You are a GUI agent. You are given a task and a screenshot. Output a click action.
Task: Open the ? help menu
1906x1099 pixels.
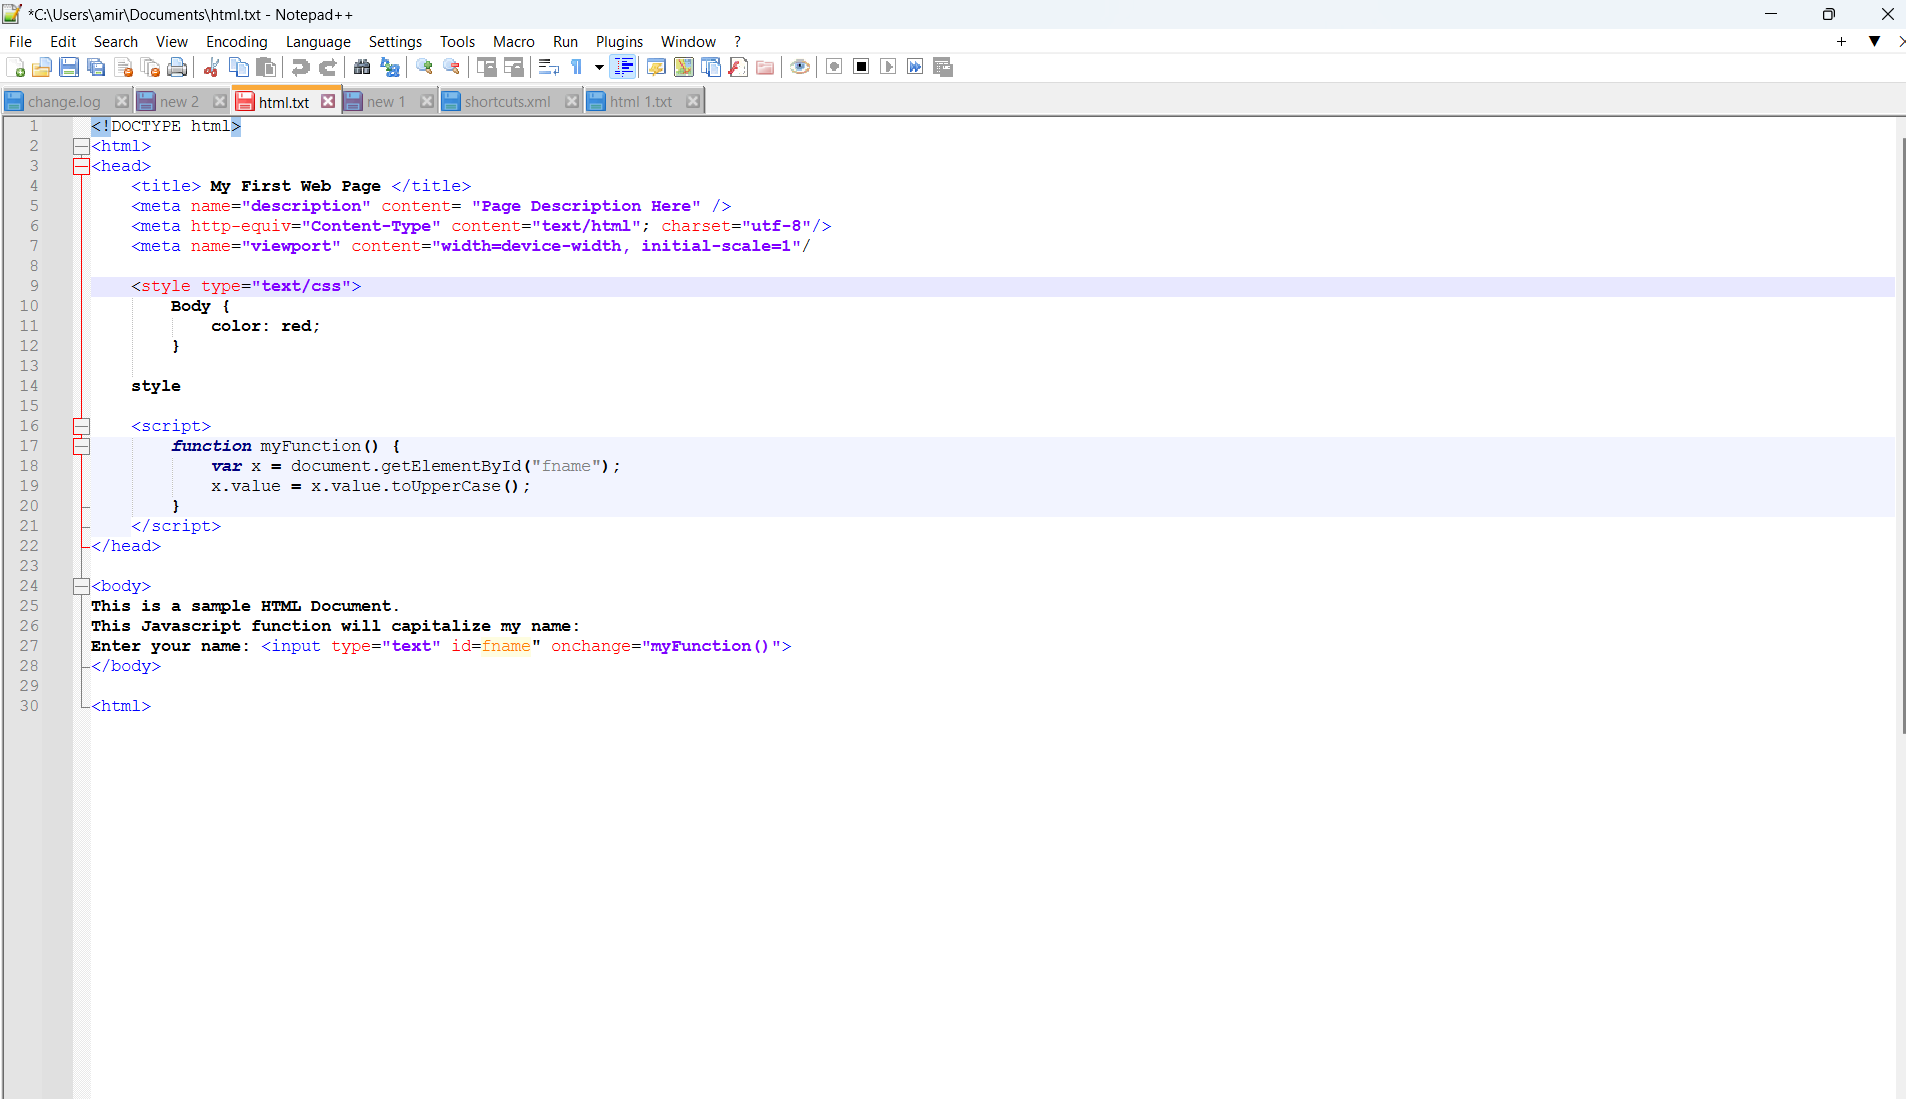tap(737, 41)
